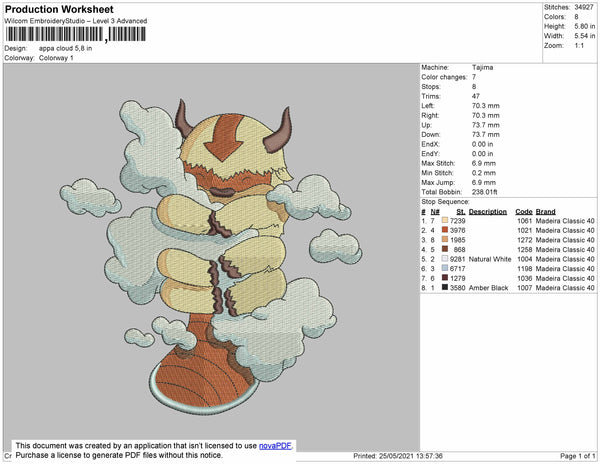Click the height value '5.80 in'

pyautogui.click(x=585, y=26)
